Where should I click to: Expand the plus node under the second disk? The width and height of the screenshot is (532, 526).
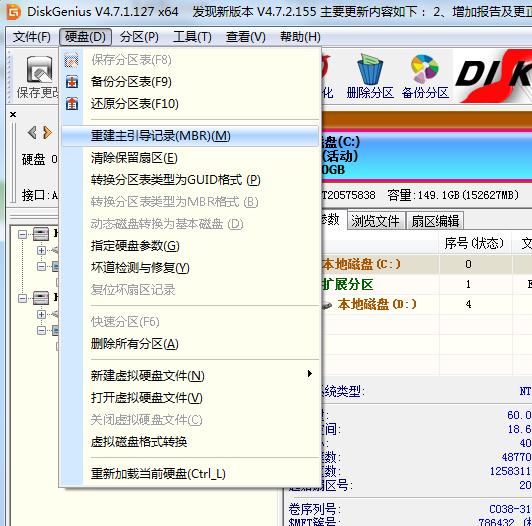(41, 314)
